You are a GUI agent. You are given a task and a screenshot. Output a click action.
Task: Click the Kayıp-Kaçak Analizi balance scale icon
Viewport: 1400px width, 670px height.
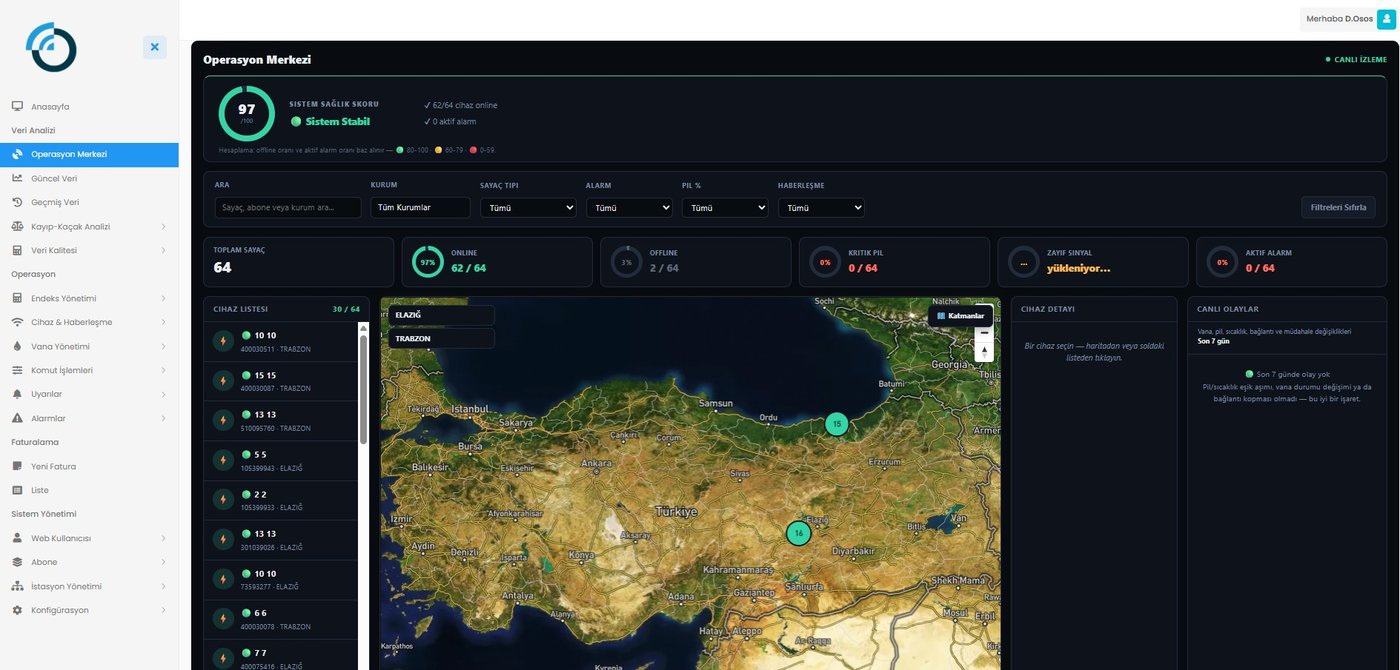coord(17,226)
